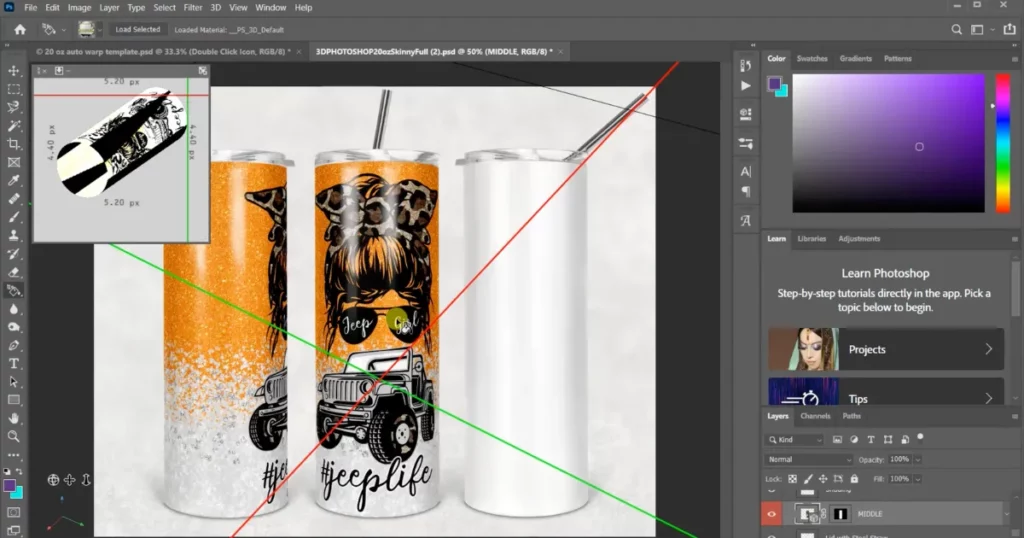Click the Load Selected button
The image size is (1024, 538).
(138, 29)
